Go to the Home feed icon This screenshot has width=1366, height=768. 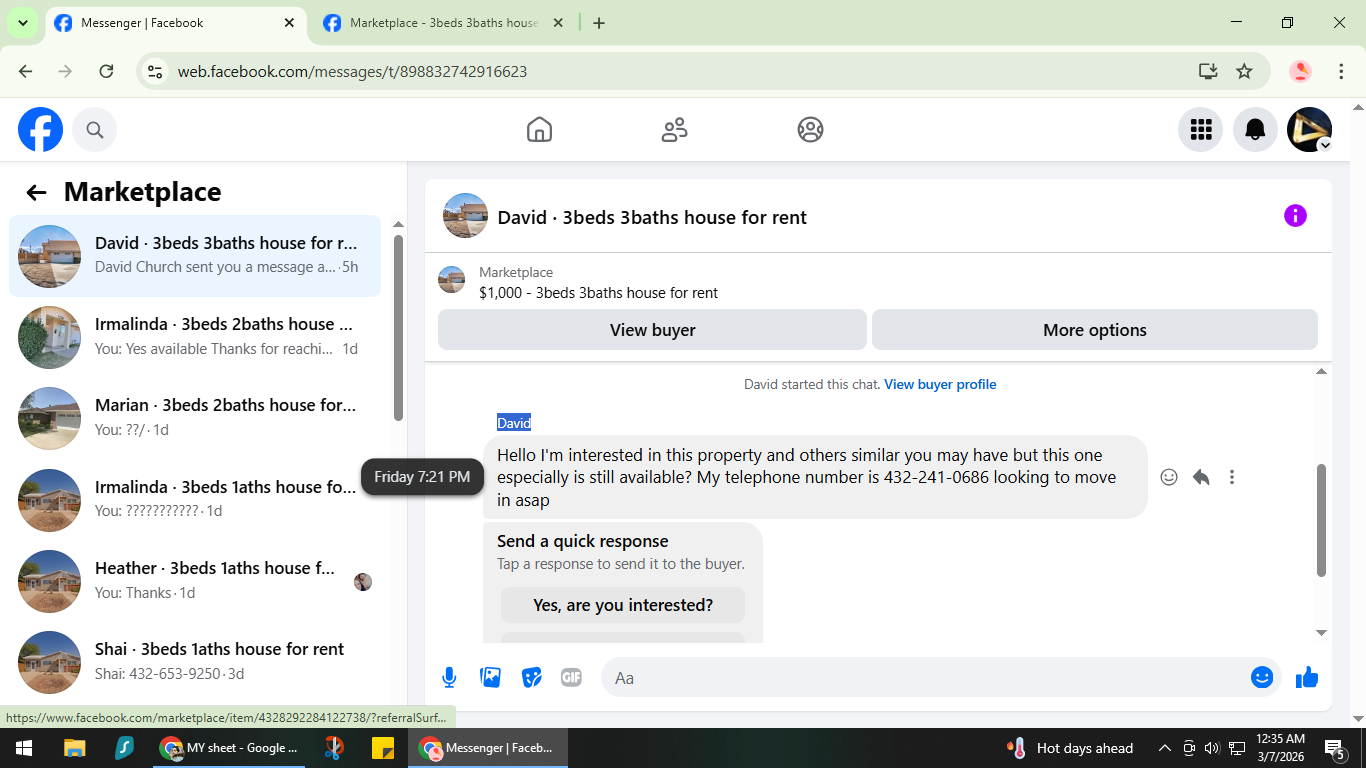point(539,130)
